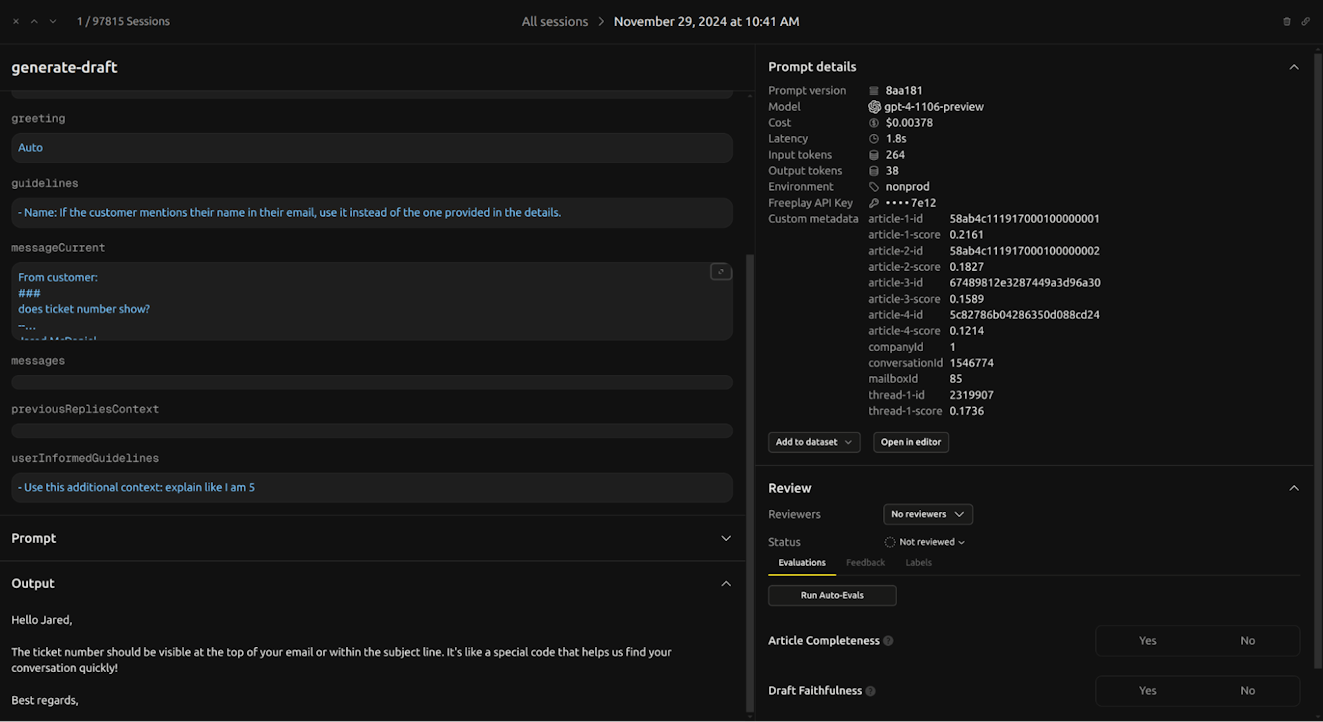Screen dimensions: 1323x722
Task: Click the help icon beside Draft Faithfulness
Action: coord(870,691)
